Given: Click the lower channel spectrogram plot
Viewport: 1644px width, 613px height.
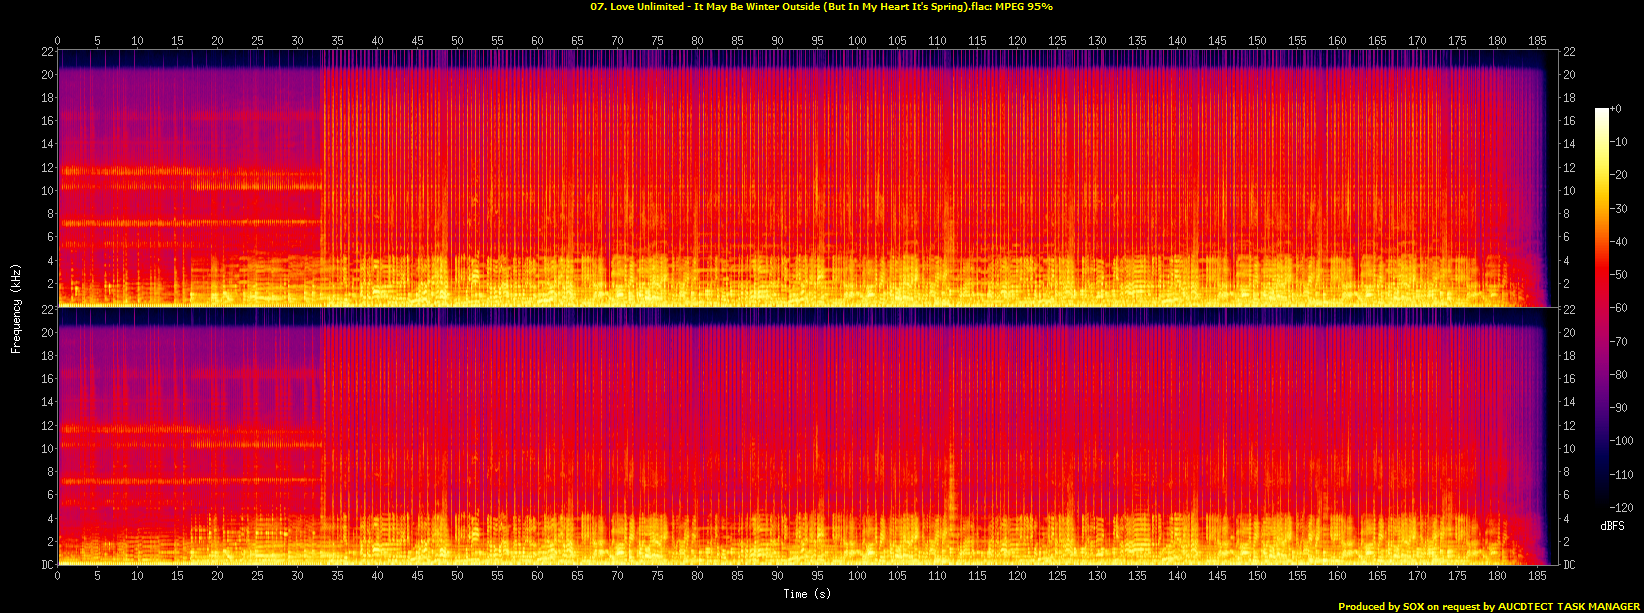Looking at the screenshot, I should 808,436.
